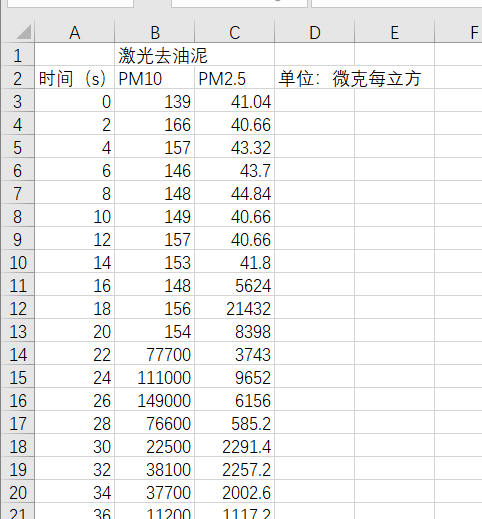Select the time cell showing 30

(x=75, y=446)
